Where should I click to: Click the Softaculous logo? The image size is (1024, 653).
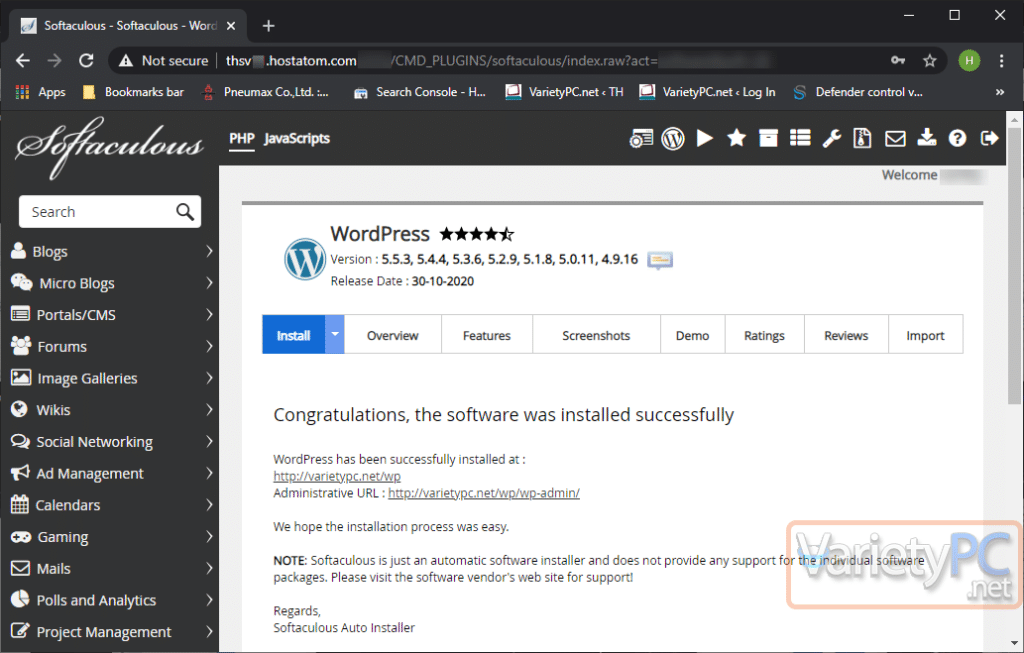pyautogui.click(x=109, y=147)
